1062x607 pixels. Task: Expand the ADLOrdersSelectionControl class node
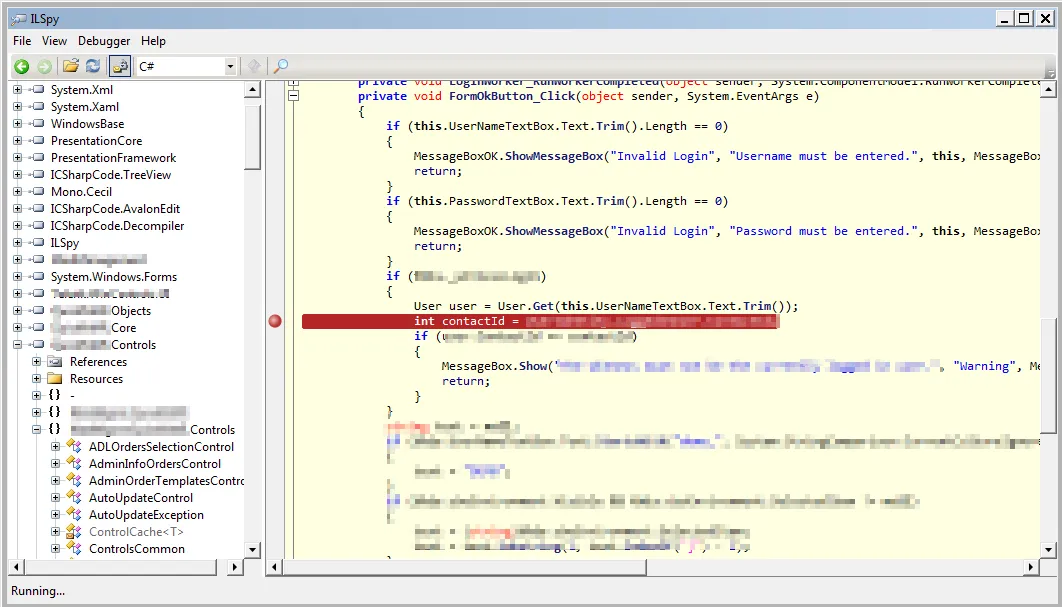coord(55,447)
